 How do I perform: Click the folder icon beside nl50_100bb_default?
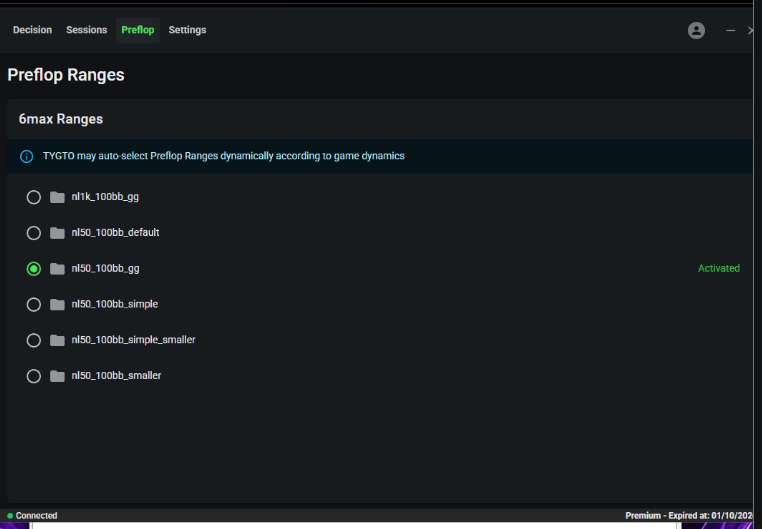coord(58,233)
